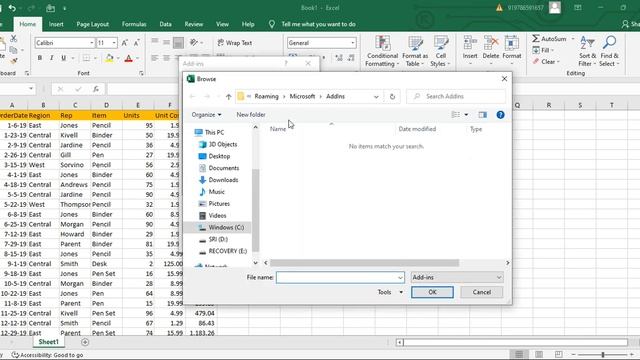Switch to the Page Layout tab
The height and width of the screenshot is (360, 640).
coord(93,24)
